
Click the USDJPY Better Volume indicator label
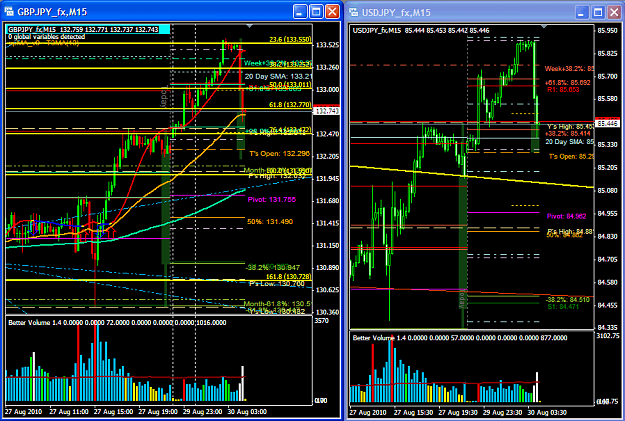coord(460,338)
